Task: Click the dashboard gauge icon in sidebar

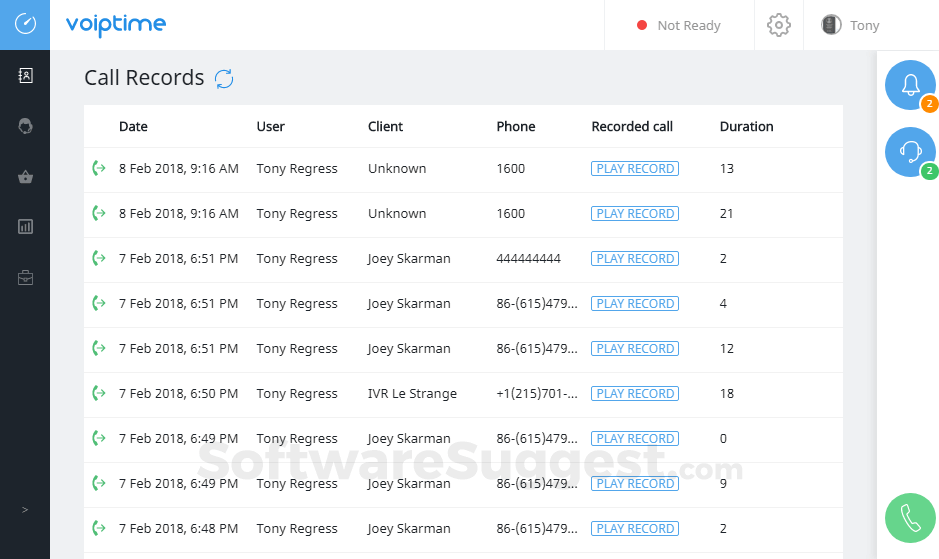Action: 25,24
